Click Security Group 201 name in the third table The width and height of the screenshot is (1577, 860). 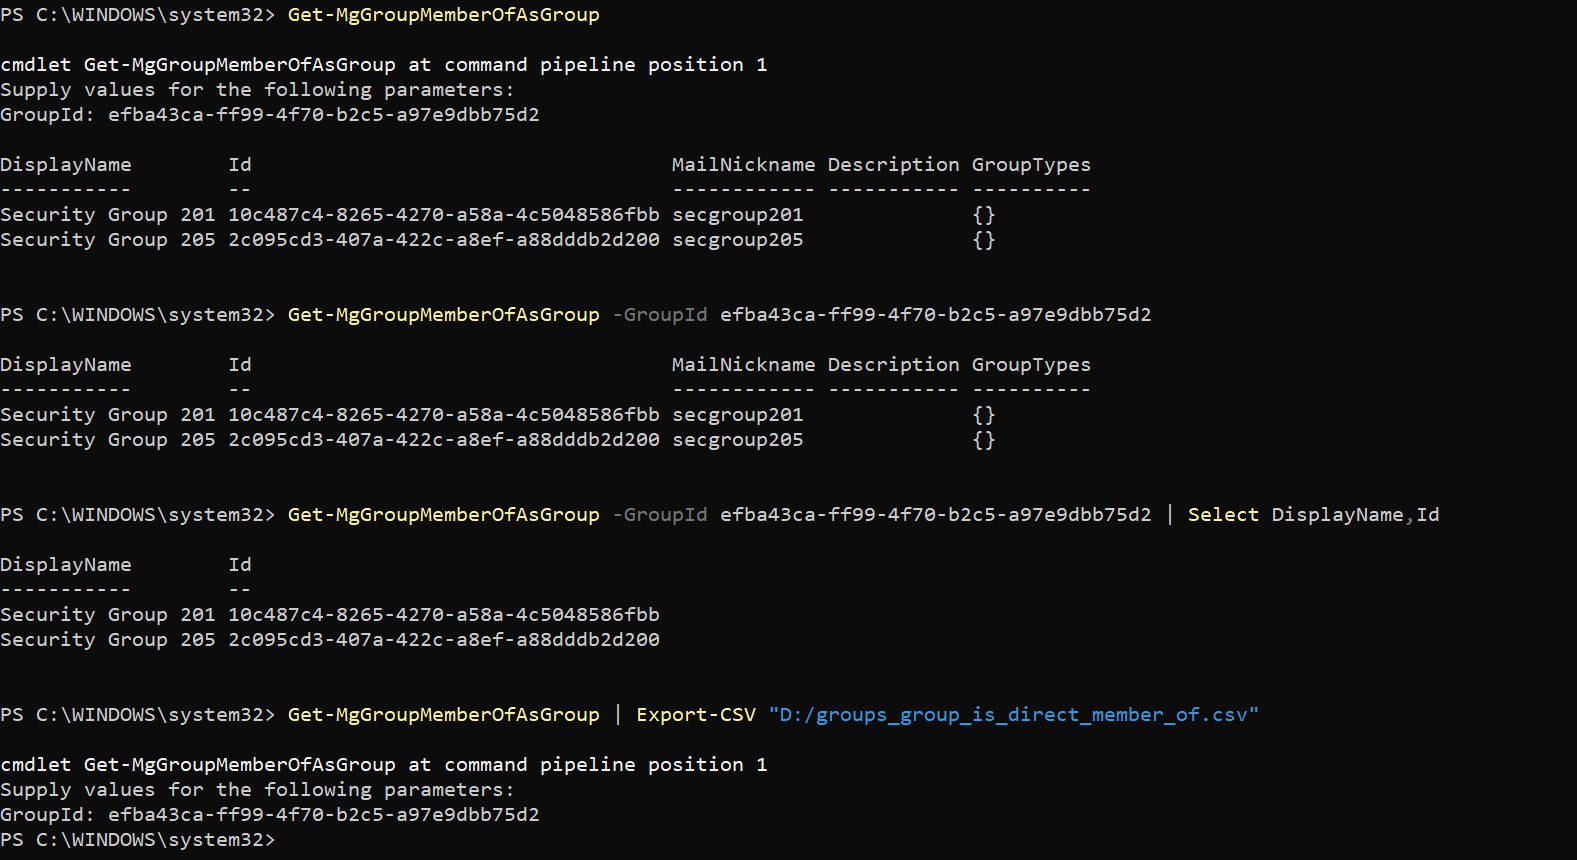tap(107, 615)
